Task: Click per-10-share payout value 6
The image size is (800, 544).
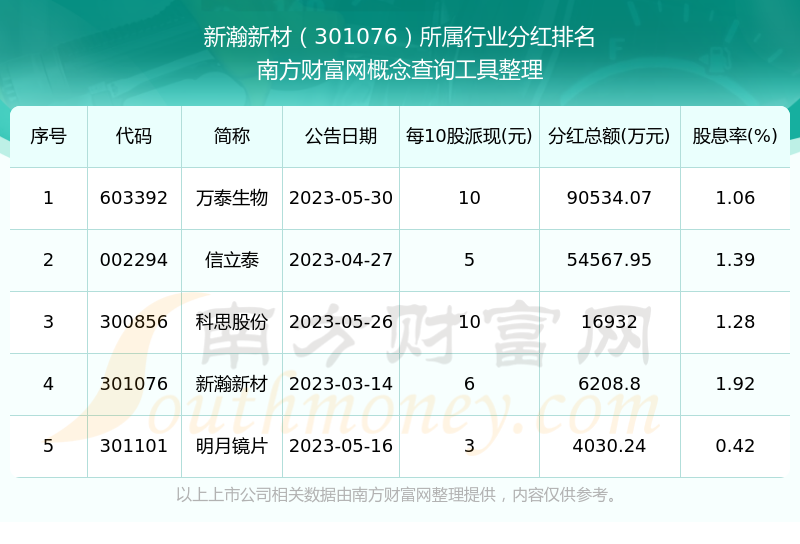Action: 469,384
